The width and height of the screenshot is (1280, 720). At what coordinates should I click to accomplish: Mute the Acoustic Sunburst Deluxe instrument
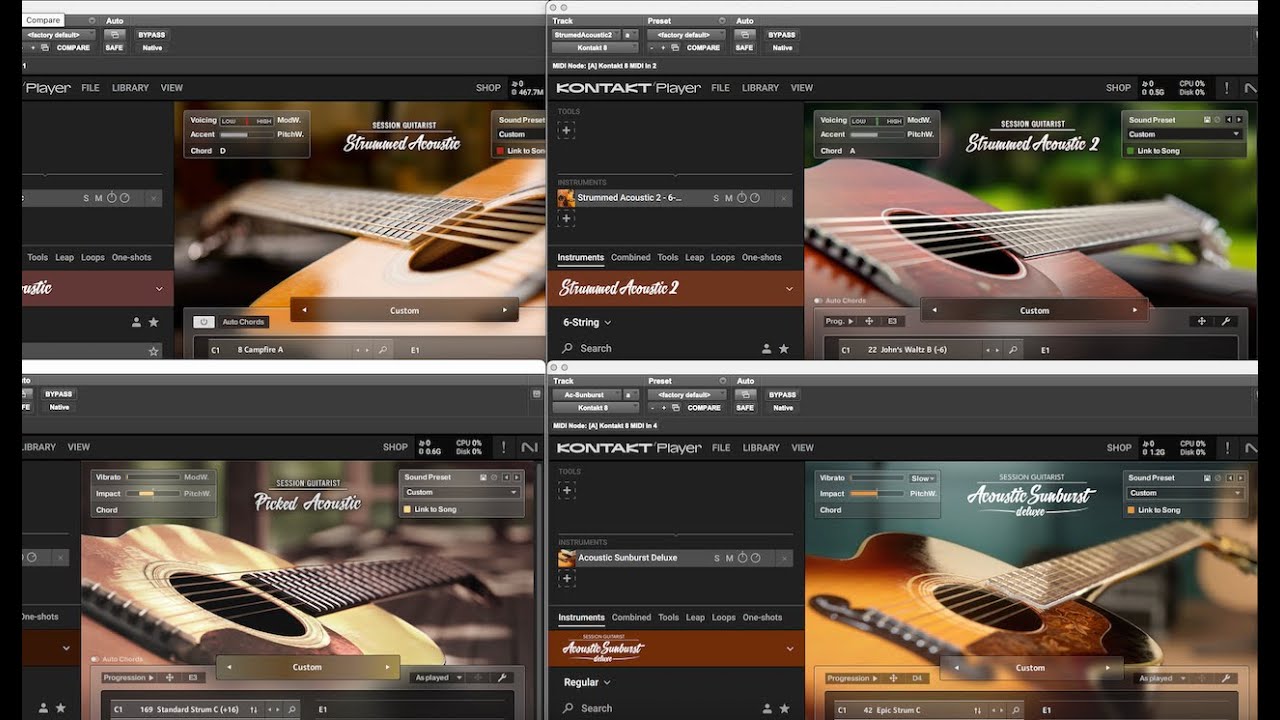click(x=730, y=558)
